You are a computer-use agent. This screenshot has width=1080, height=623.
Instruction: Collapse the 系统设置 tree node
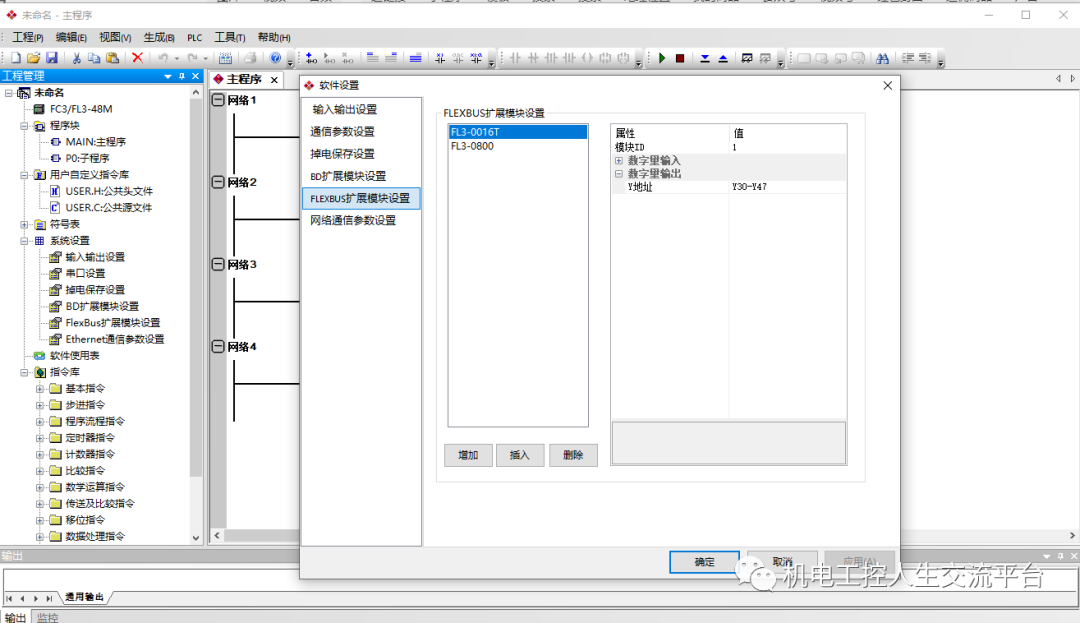[x=24, y=241]
